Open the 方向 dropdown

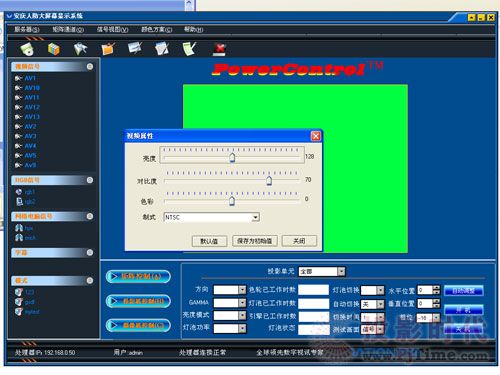[x=242, y=290]
